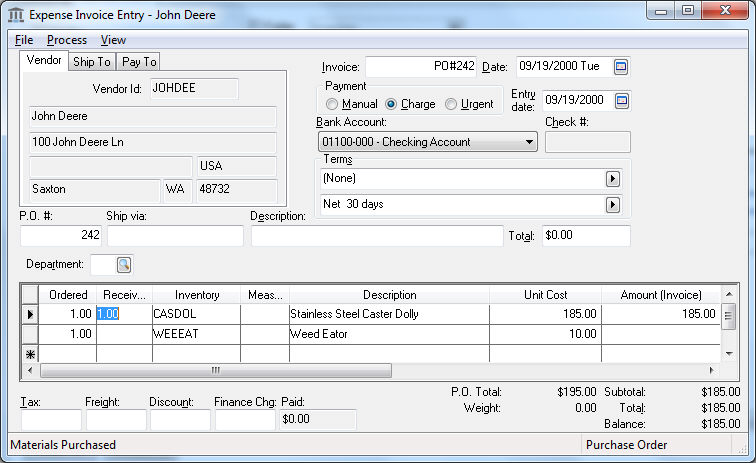Switch to the Pay To tab
756x463 pixels.
(139, 62)
